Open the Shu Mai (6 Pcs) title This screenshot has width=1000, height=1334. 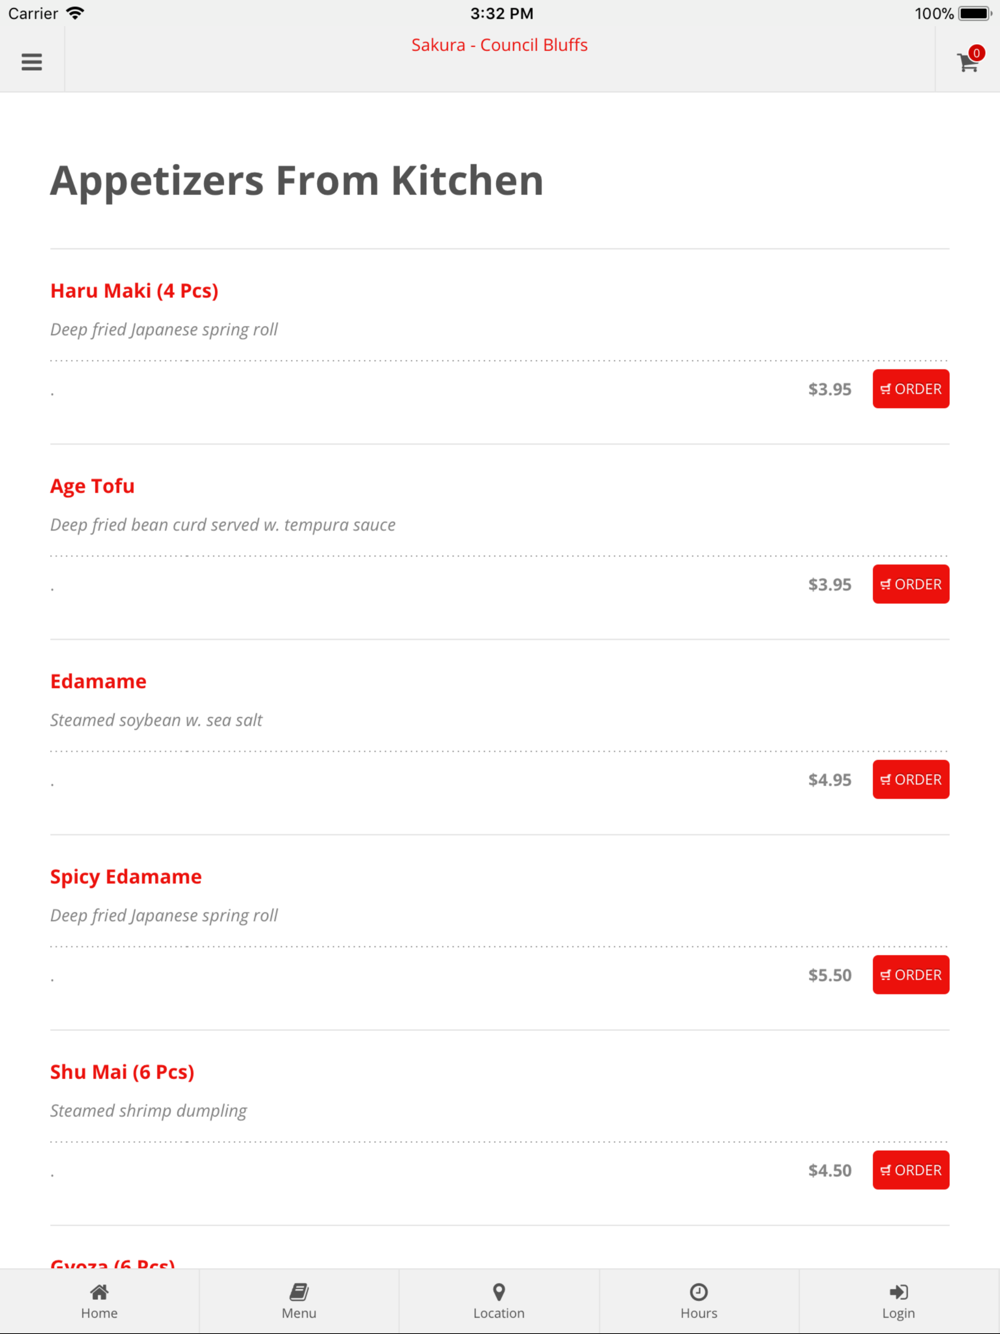point(122,1072)
